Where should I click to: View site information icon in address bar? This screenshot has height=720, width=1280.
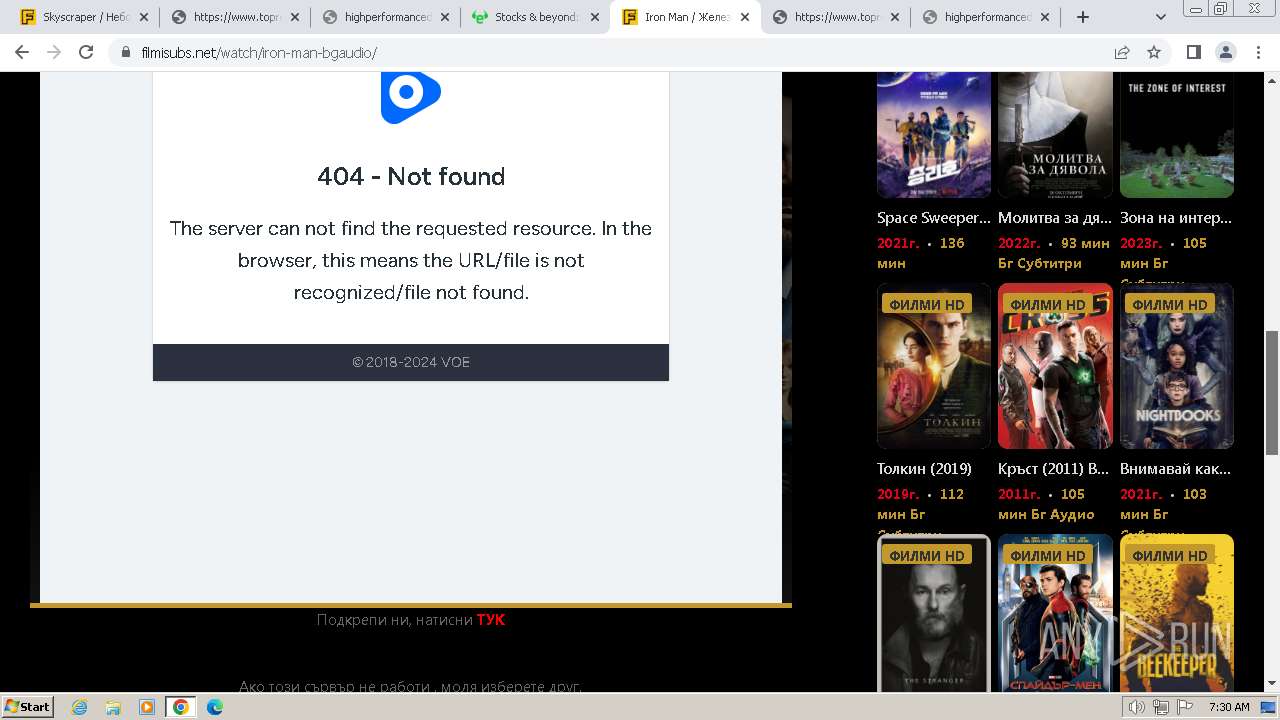point(126,52)
